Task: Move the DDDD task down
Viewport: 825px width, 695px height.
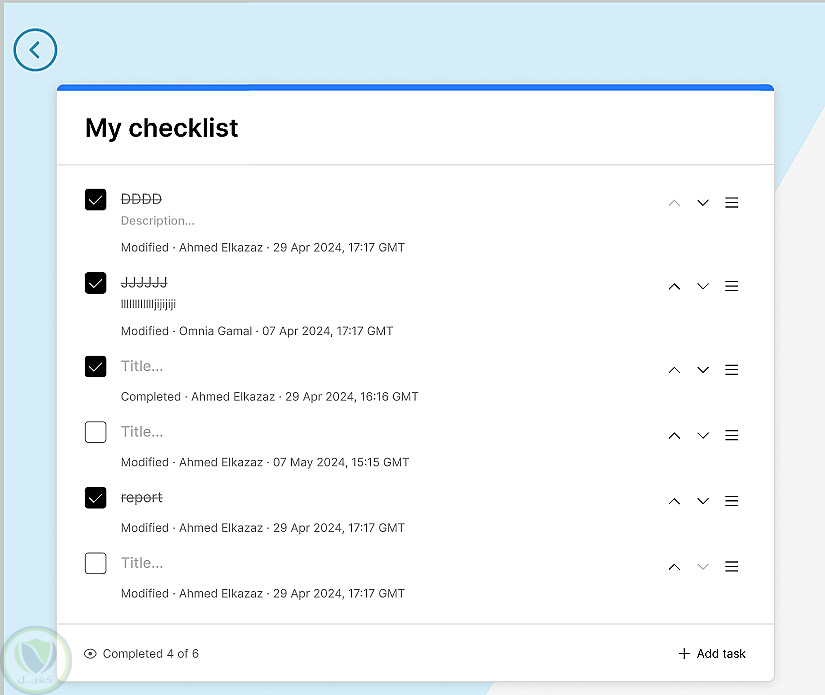Action: tap(703, 203)
